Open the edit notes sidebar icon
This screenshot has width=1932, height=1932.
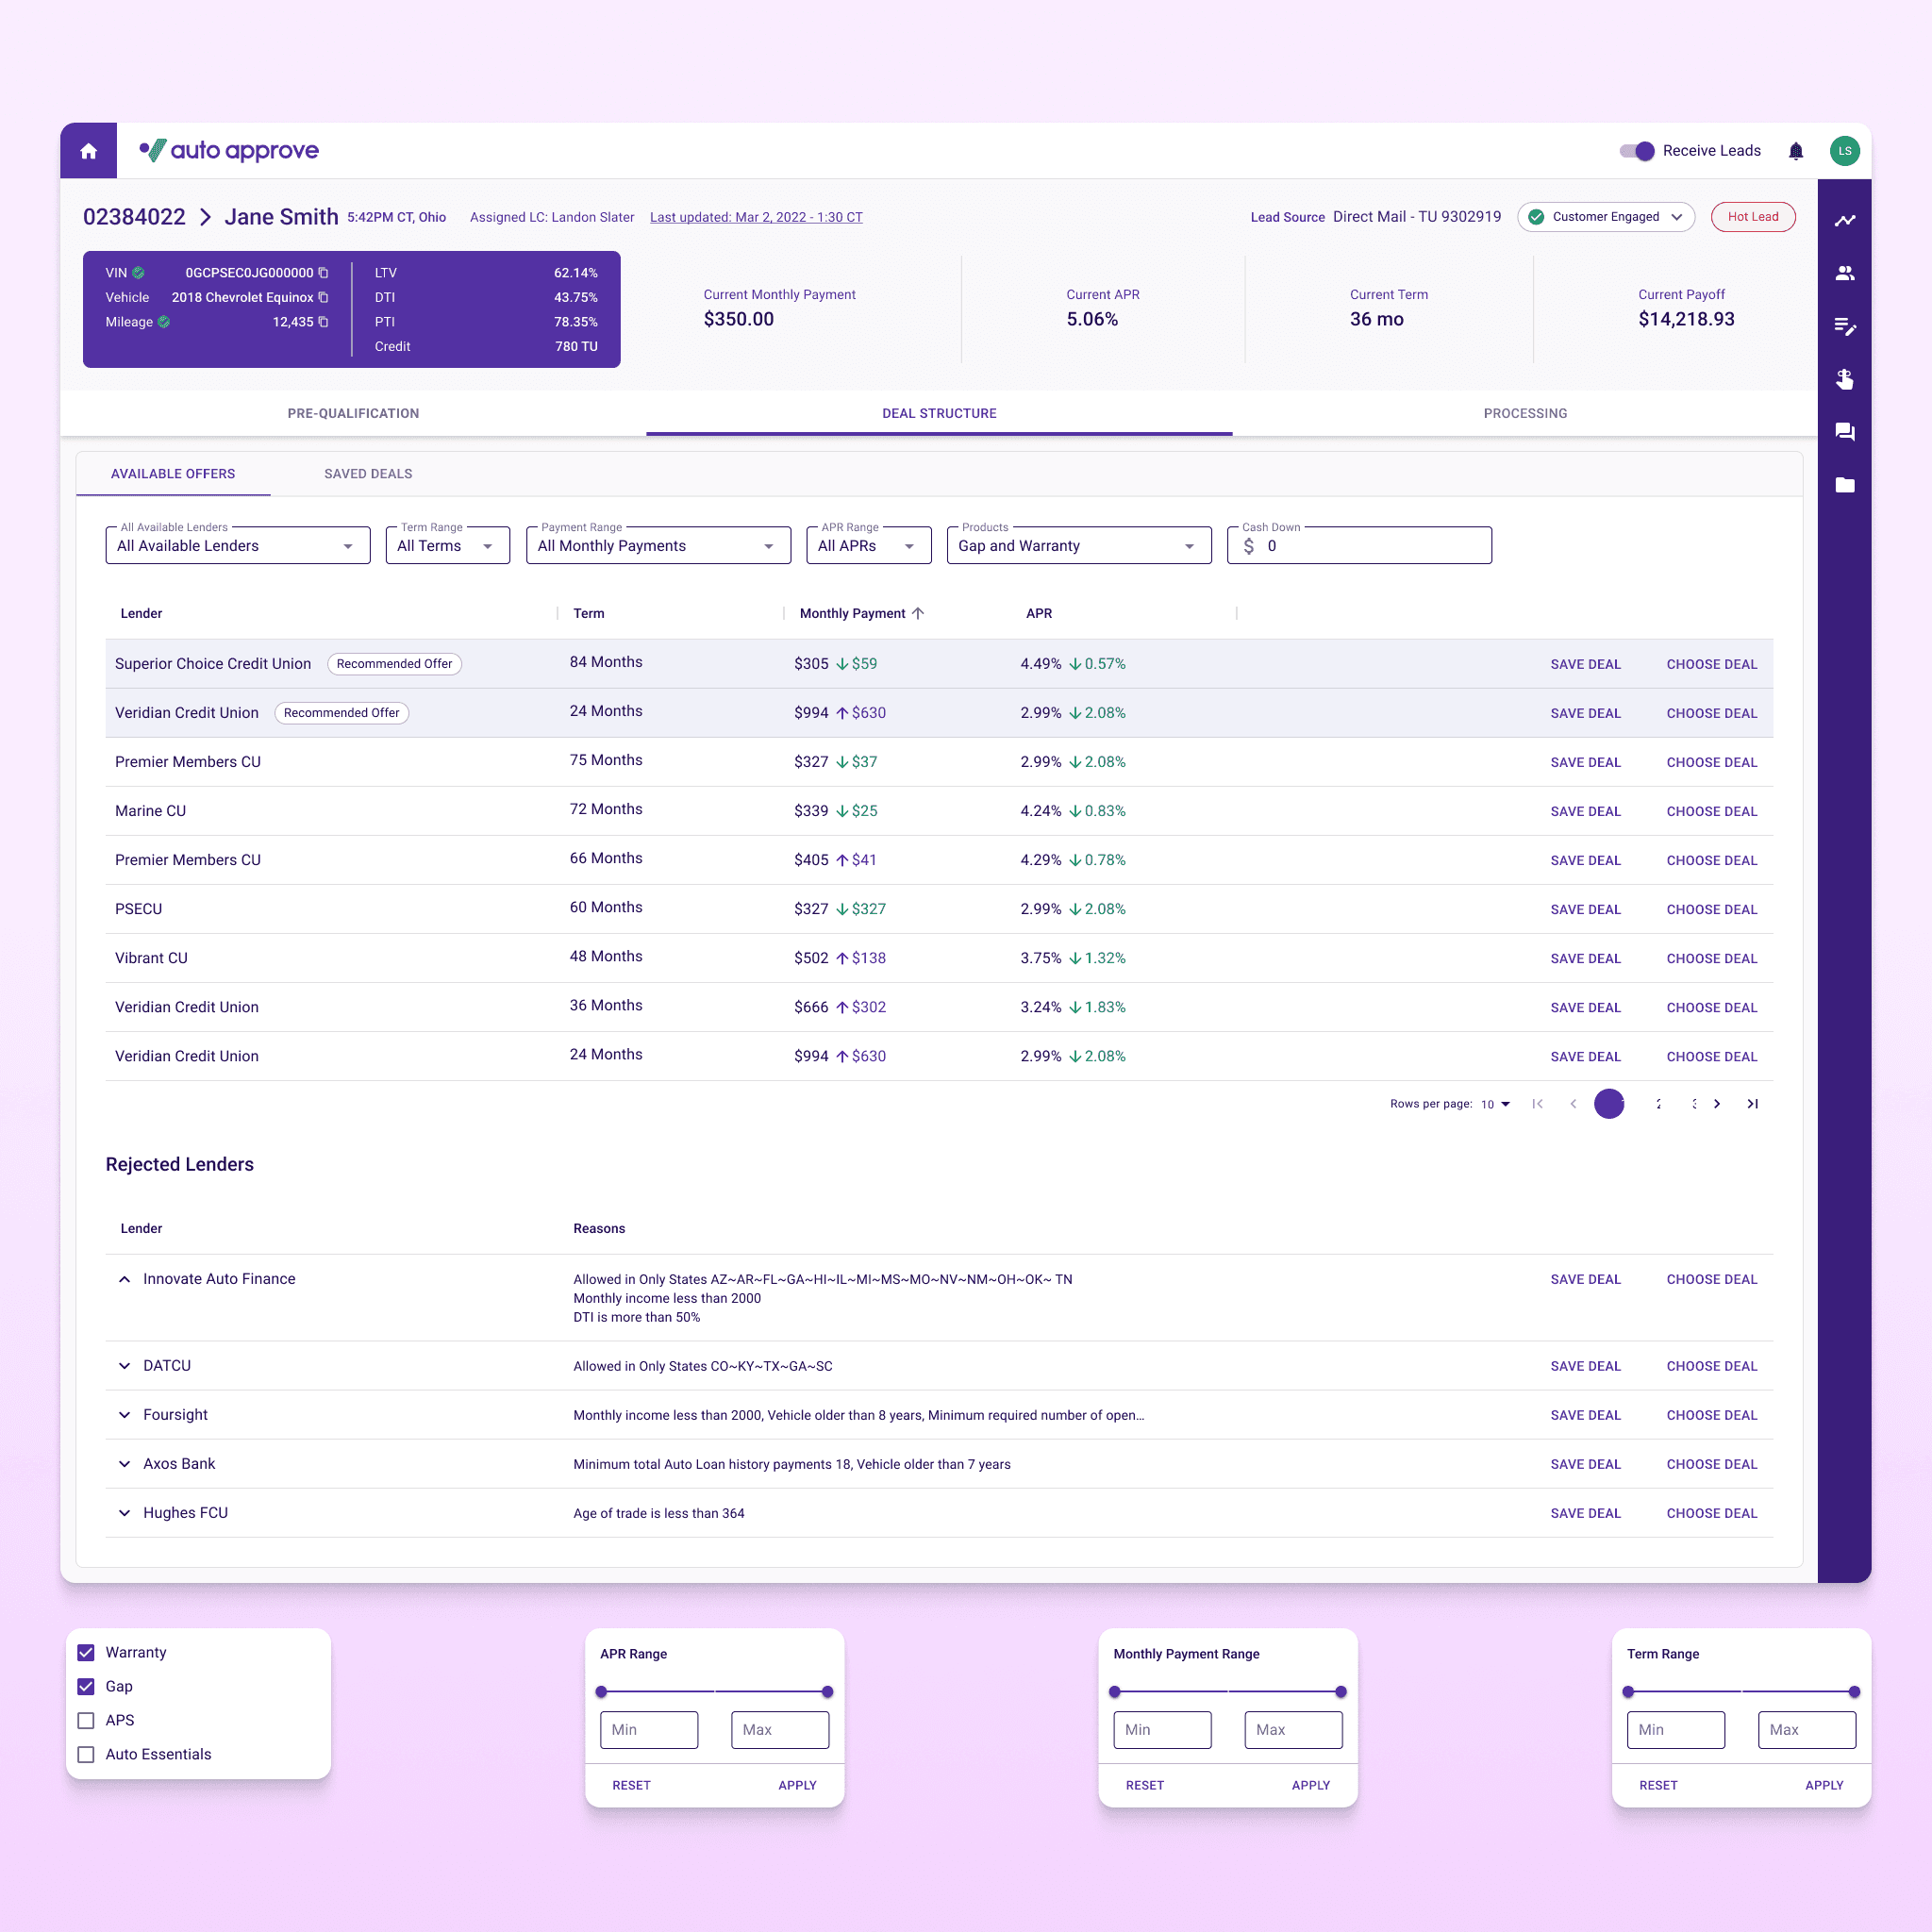[x=1844, y=326]
